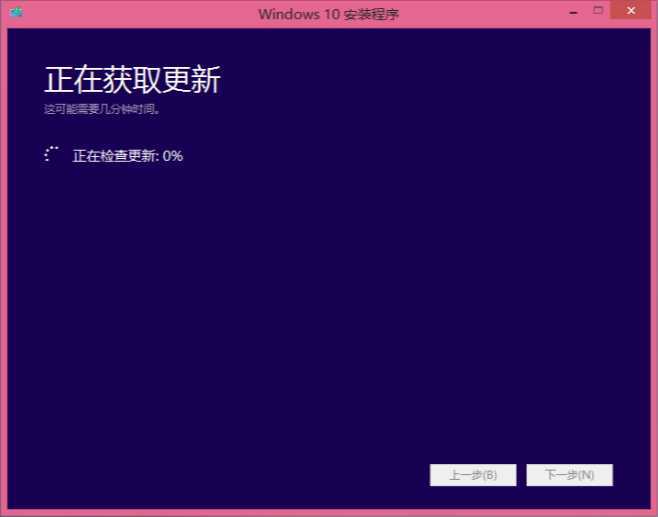Screen dimensions: 658x517
Task: Click the 下一步(N) next button
Action: [569, 475]
